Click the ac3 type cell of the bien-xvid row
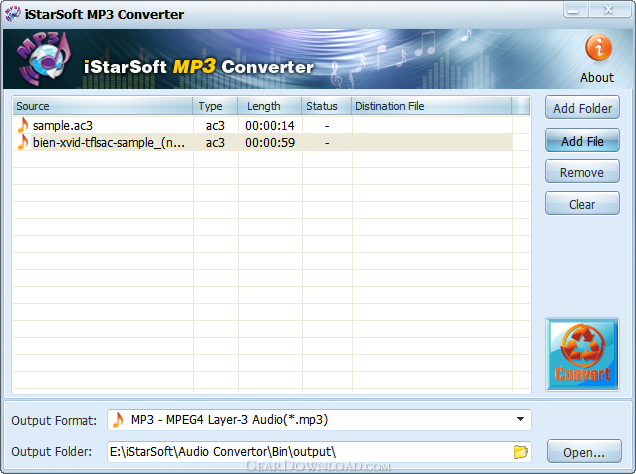The width and height of the screenshot is (636, 474). click(215, 143)
